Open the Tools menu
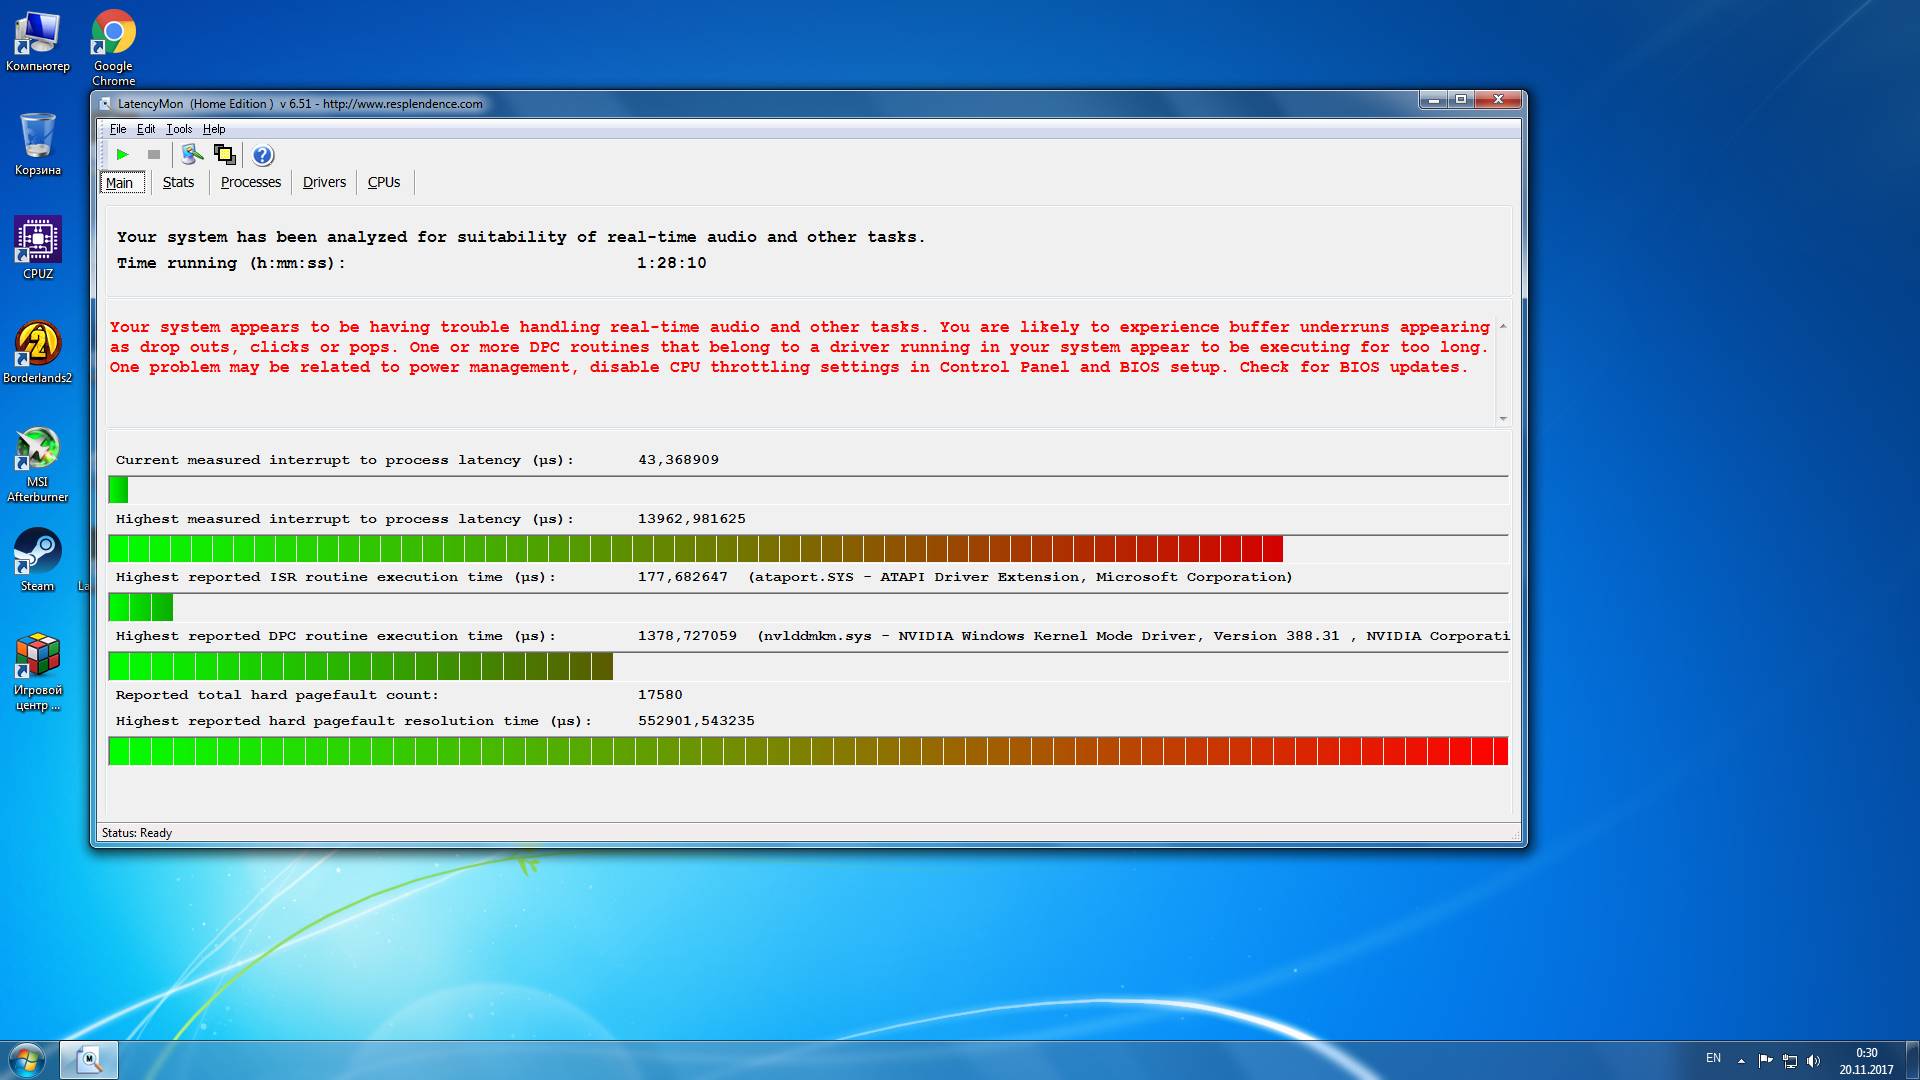The image size is (1920, 1080). click(x=179, y=129)
